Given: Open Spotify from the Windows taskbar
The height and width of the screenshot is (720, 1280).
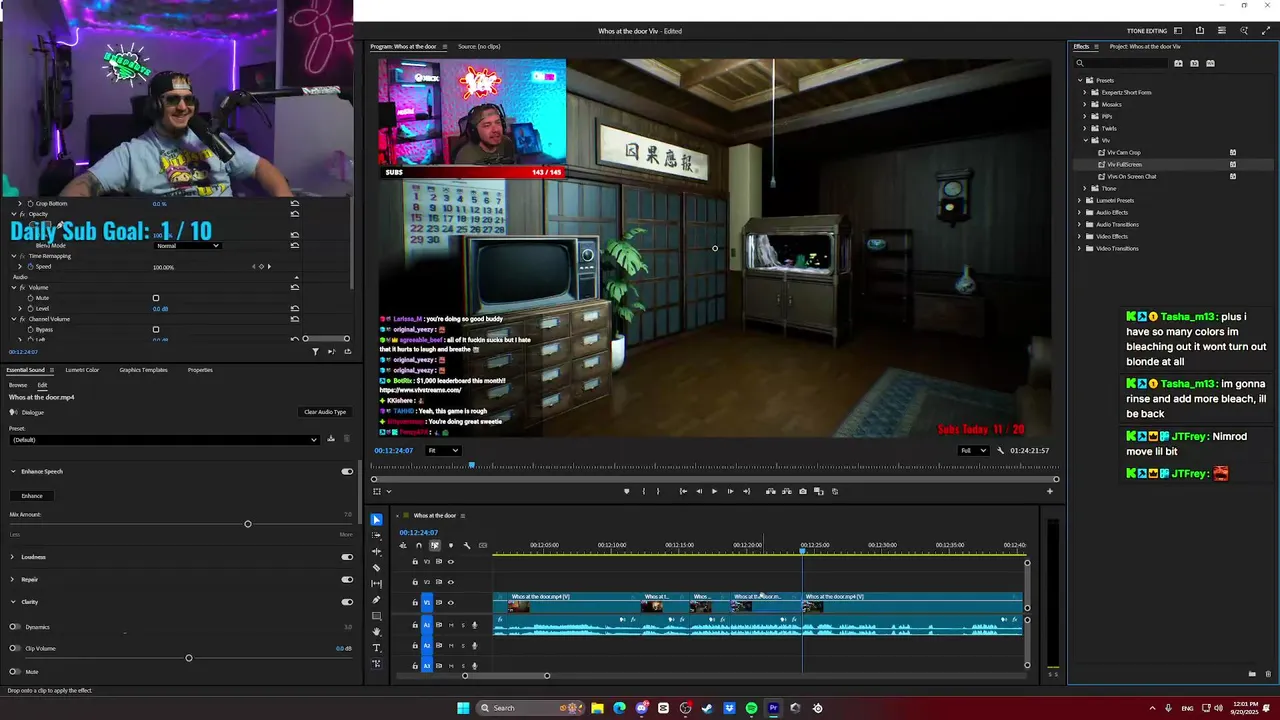Looking at the screenshot, I should [751, 708].
